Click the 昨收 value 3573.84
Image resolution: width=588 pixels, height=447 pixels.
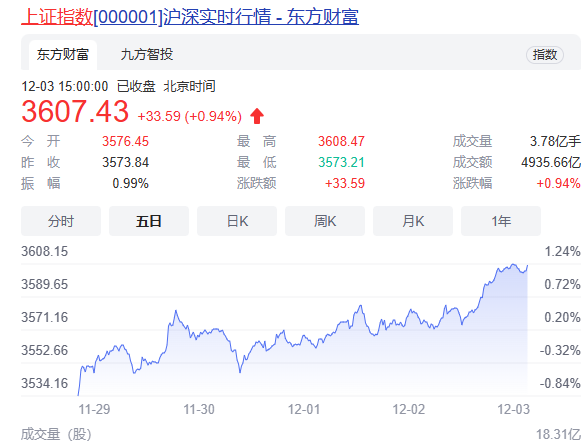125,162
